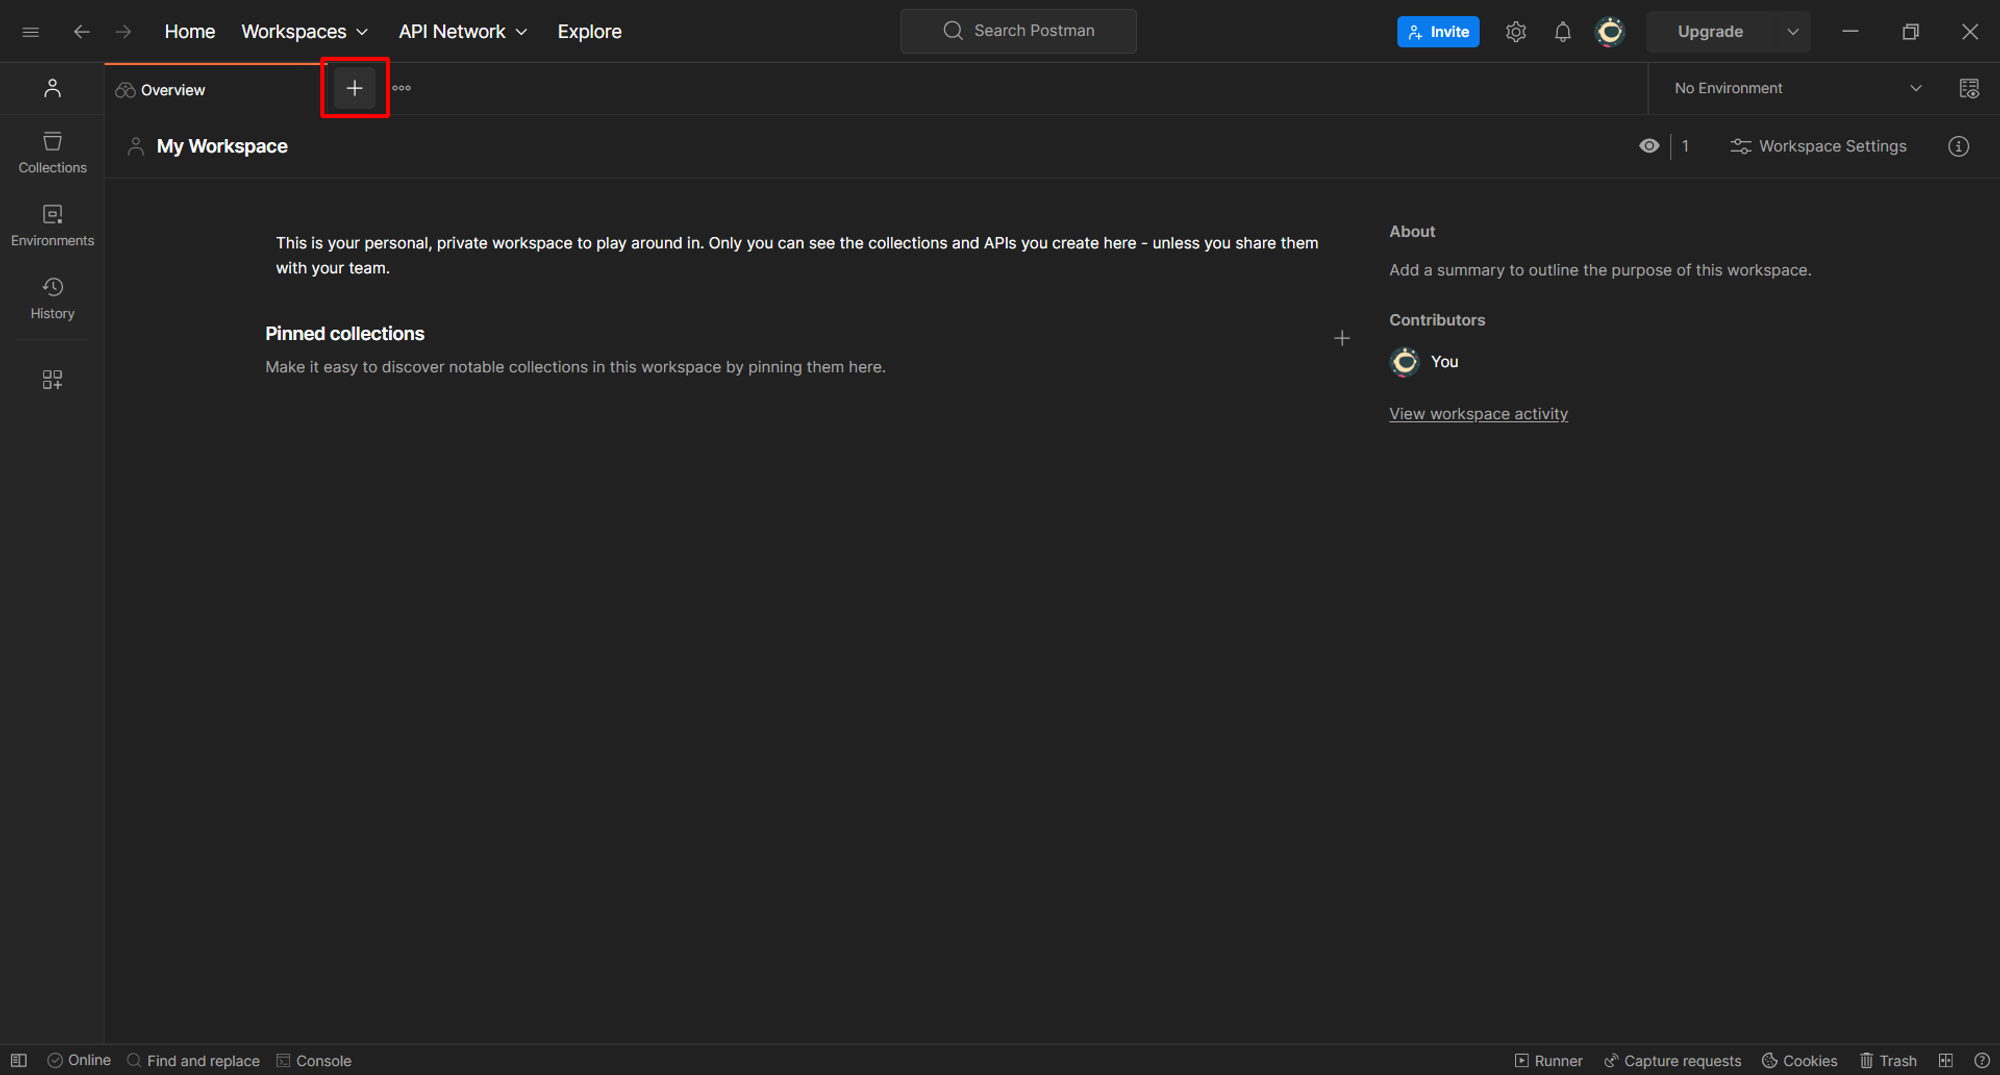Click the workspace watch eye icon
The height and width of the screenshot is (1075, 2000).
(1649, 146)
